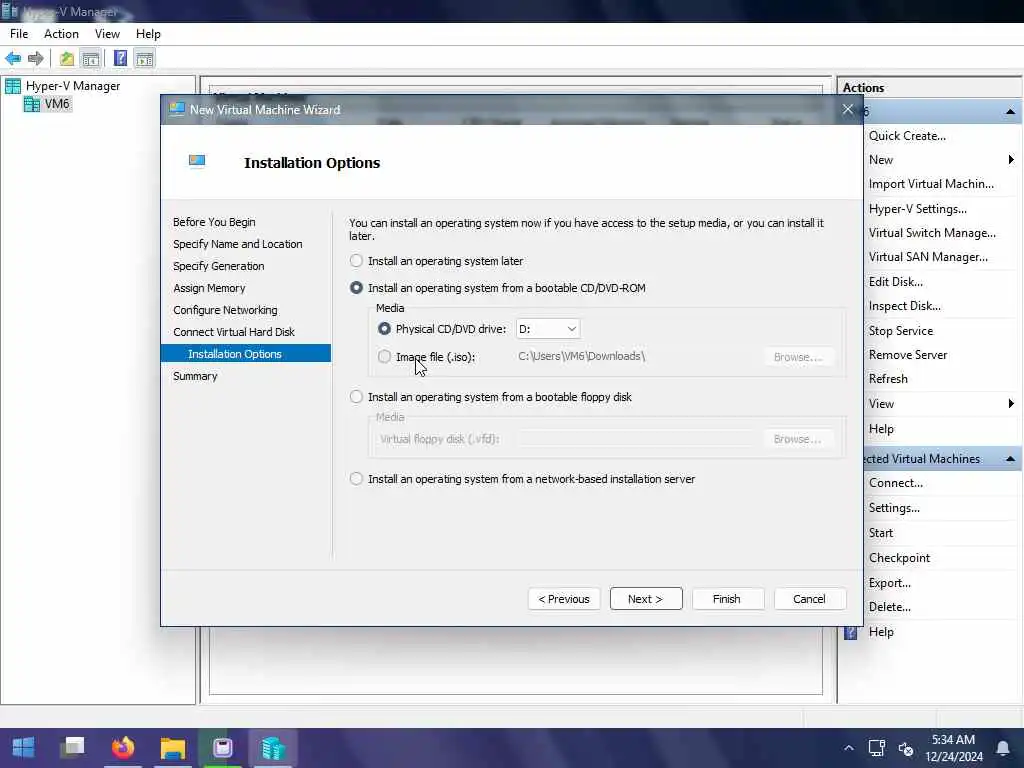Image resolution: width=1024 pixels, height=768 pixels.
Task: Click the Hyper-V Manager taskbar icon
Action: (x=273, y=748)
